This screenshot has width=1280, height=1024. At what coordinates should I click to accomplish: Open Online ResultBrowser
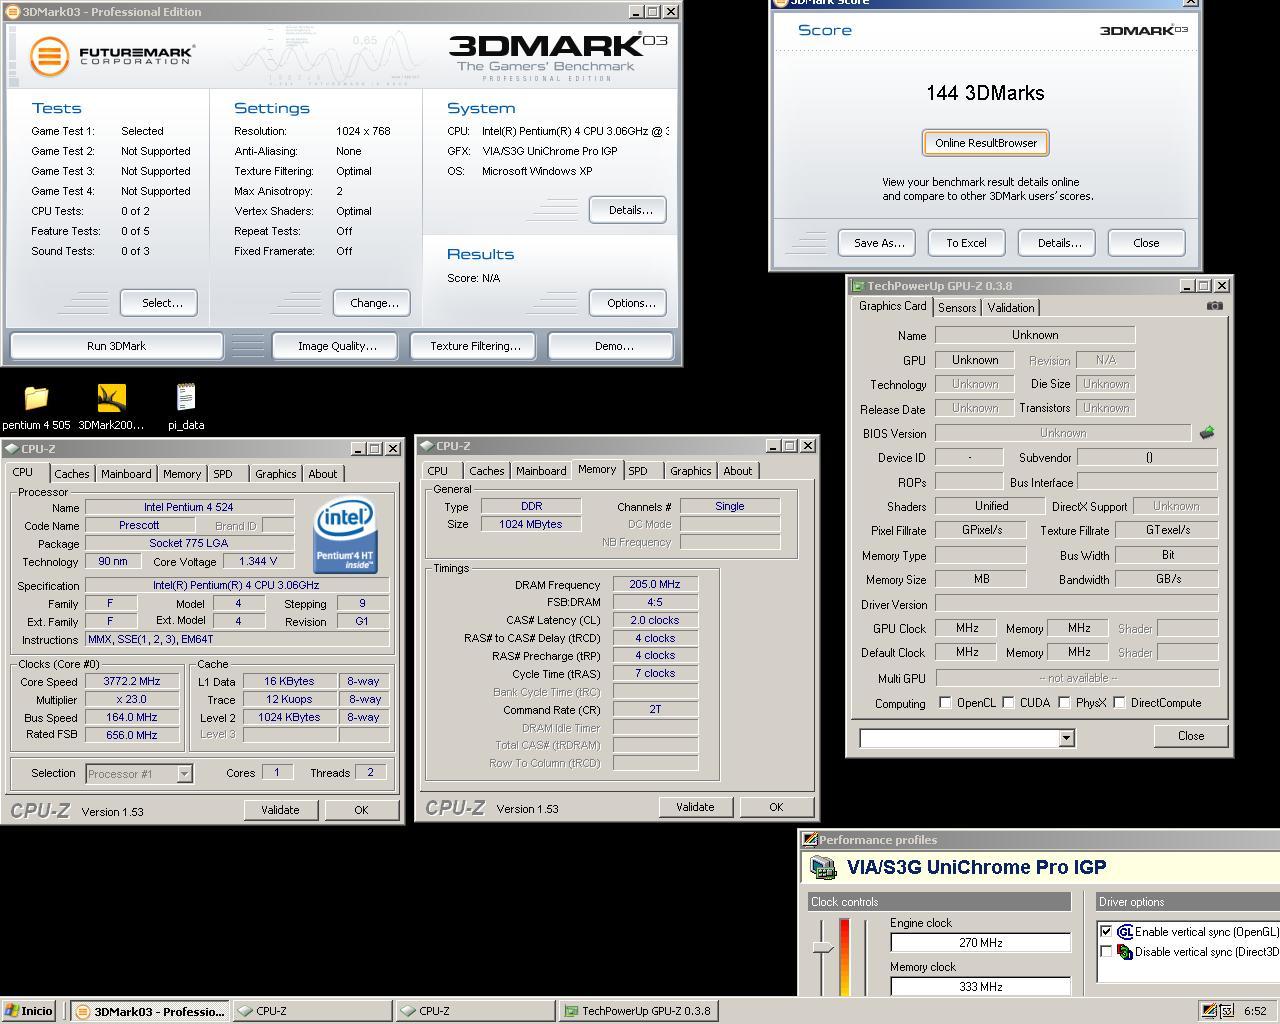(x=986, y=143)
